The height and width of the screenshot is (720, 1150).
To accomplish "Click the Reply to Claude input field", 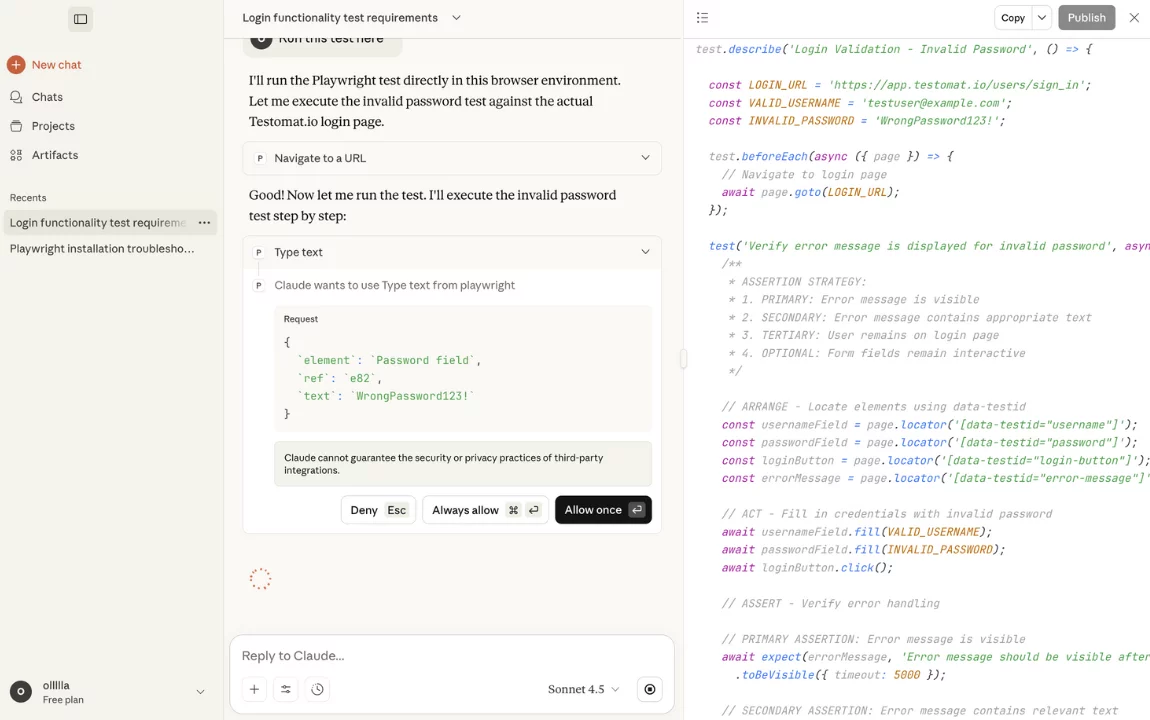I will click(450, 656).
